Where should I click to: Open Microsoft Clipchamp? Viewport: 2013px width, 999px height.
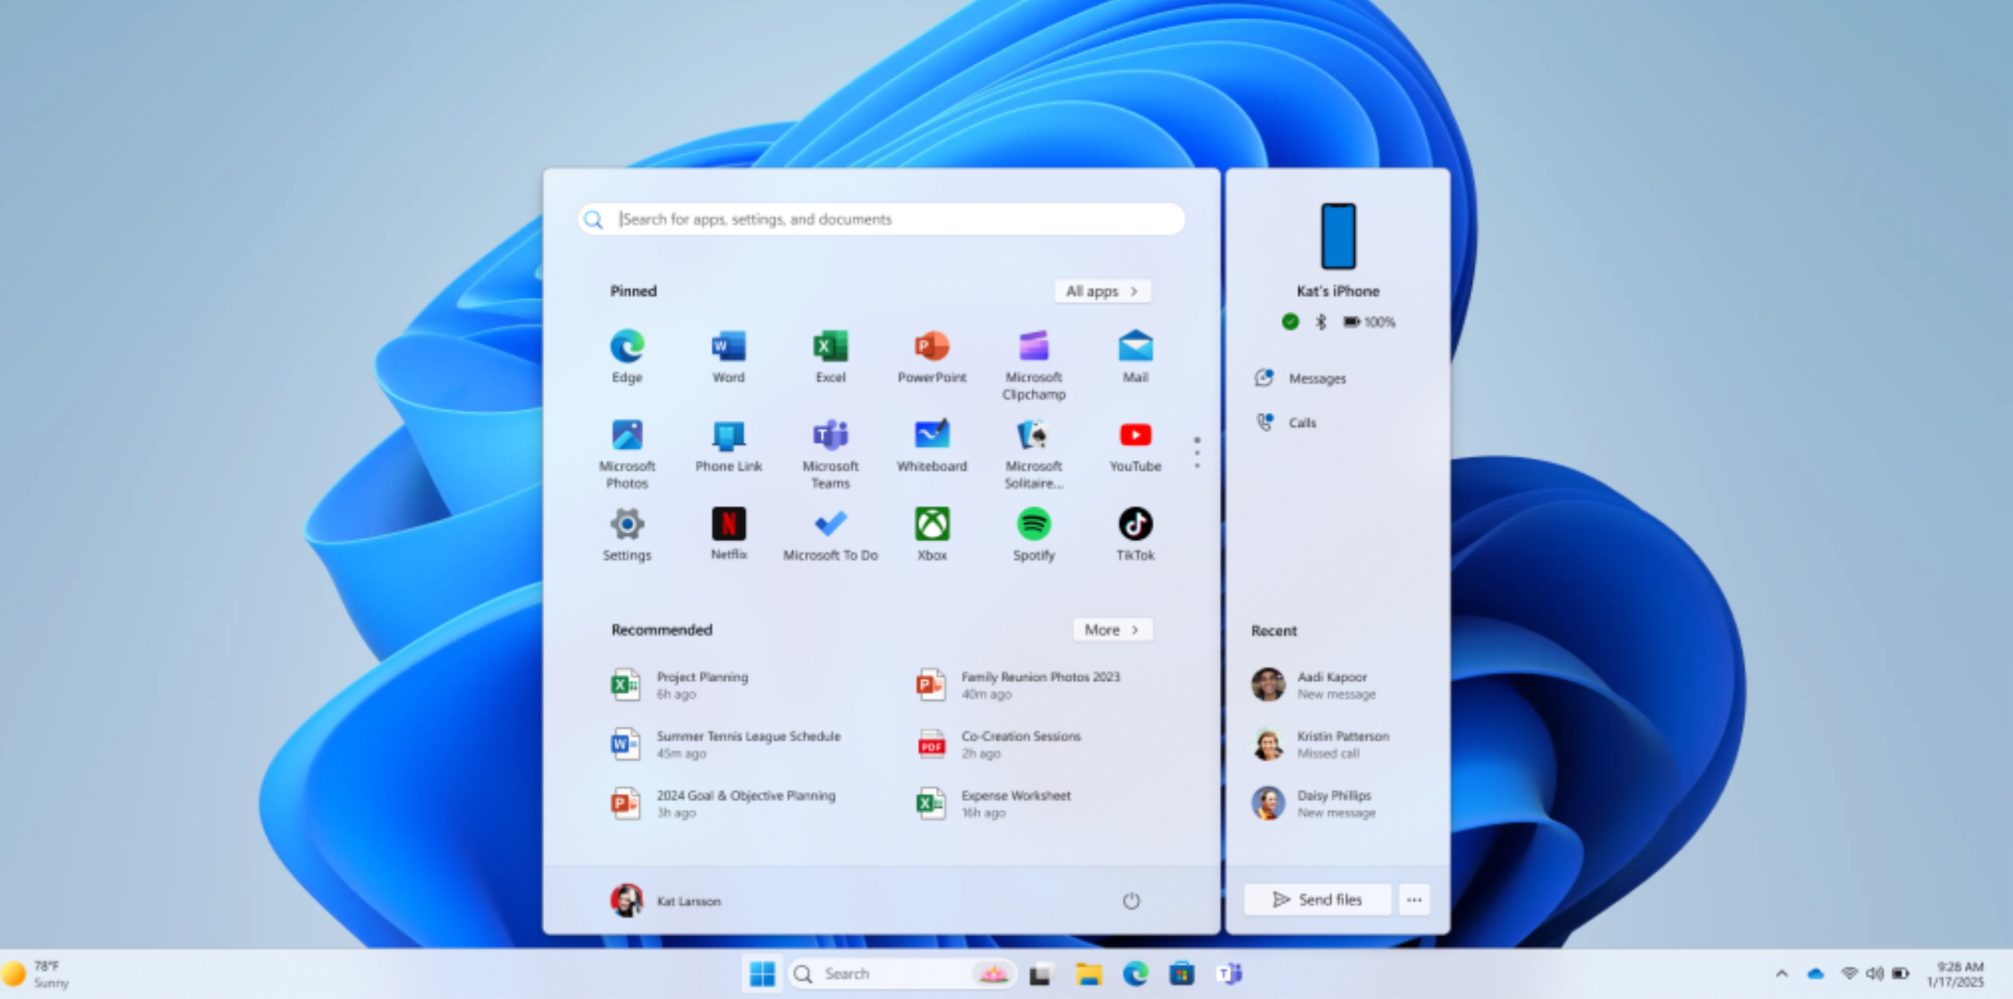click(x=1034, y=365)
